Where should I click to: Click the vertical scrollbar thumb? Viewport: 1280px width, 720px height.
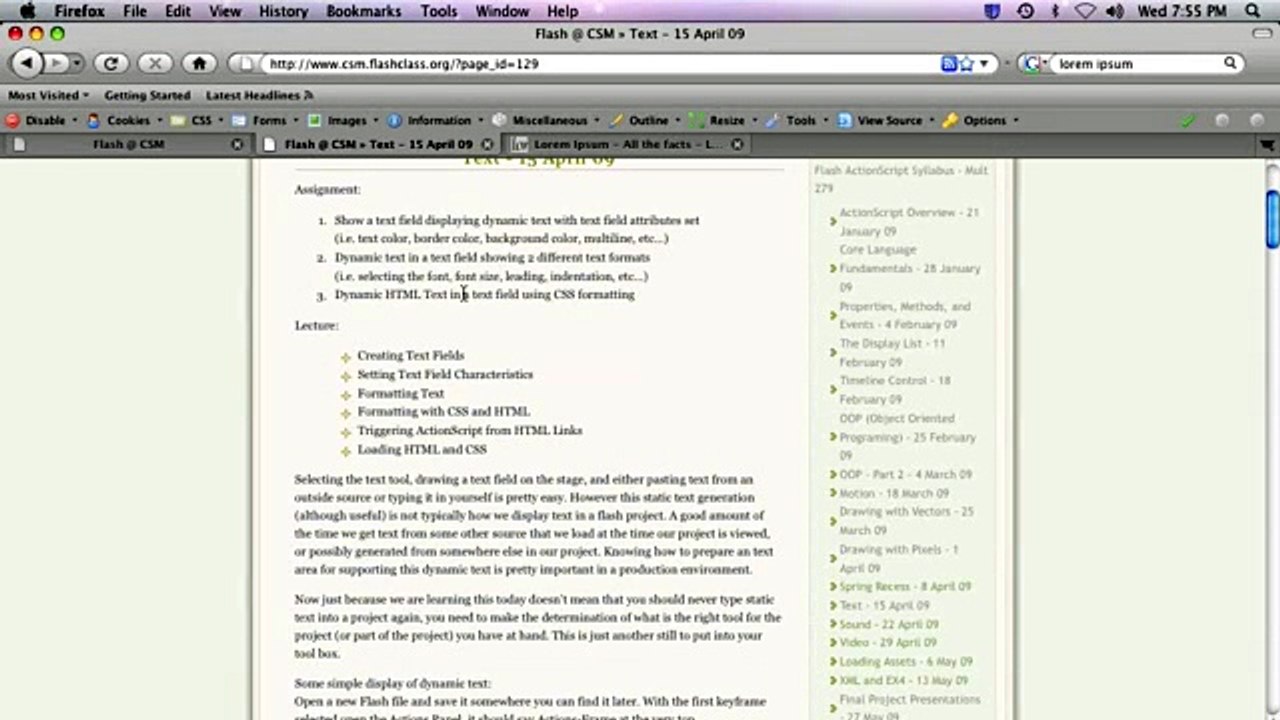1272,219
